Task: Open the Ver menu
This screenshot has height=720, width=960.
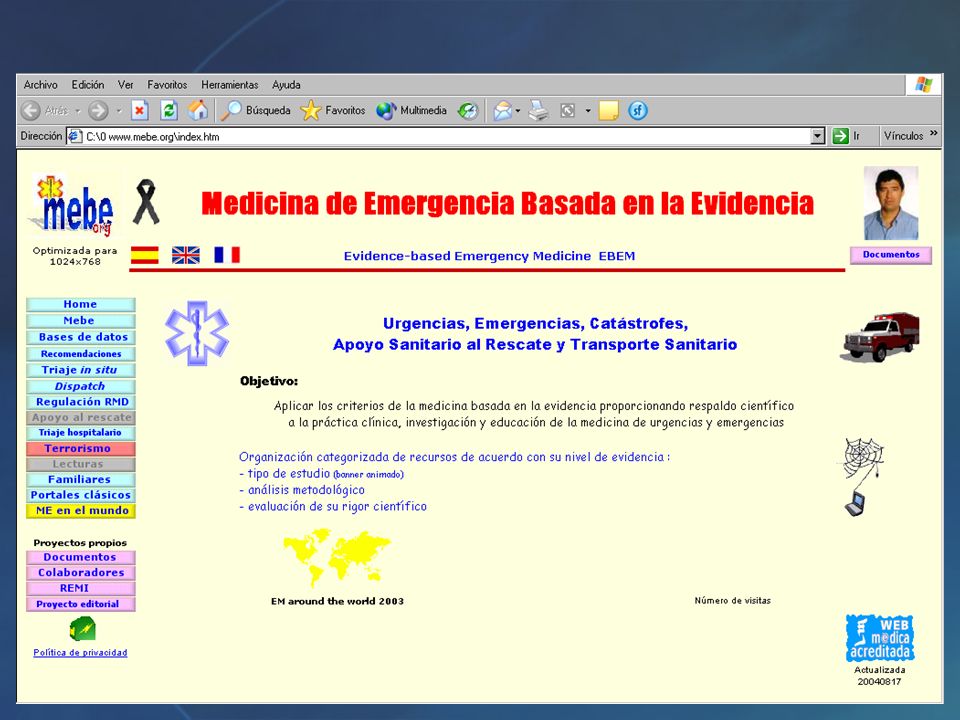Action: pos(126,85)
